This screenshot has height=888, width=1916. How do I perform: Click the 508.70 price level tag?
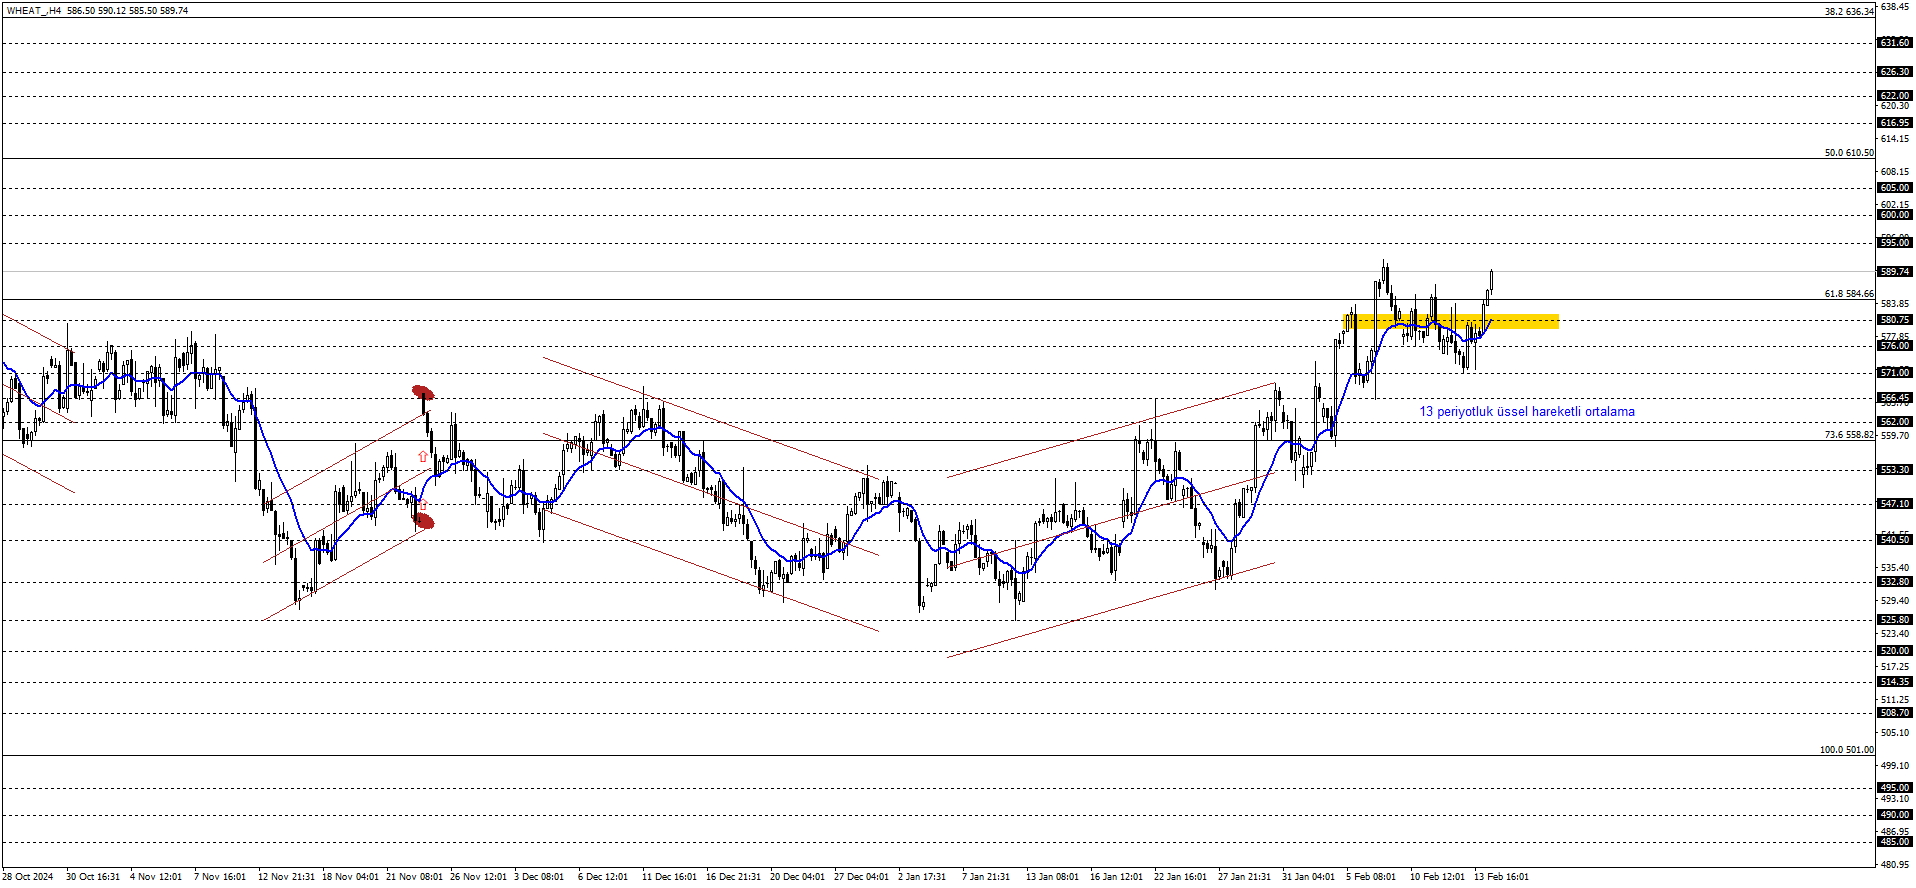(x=1895, y=713)
